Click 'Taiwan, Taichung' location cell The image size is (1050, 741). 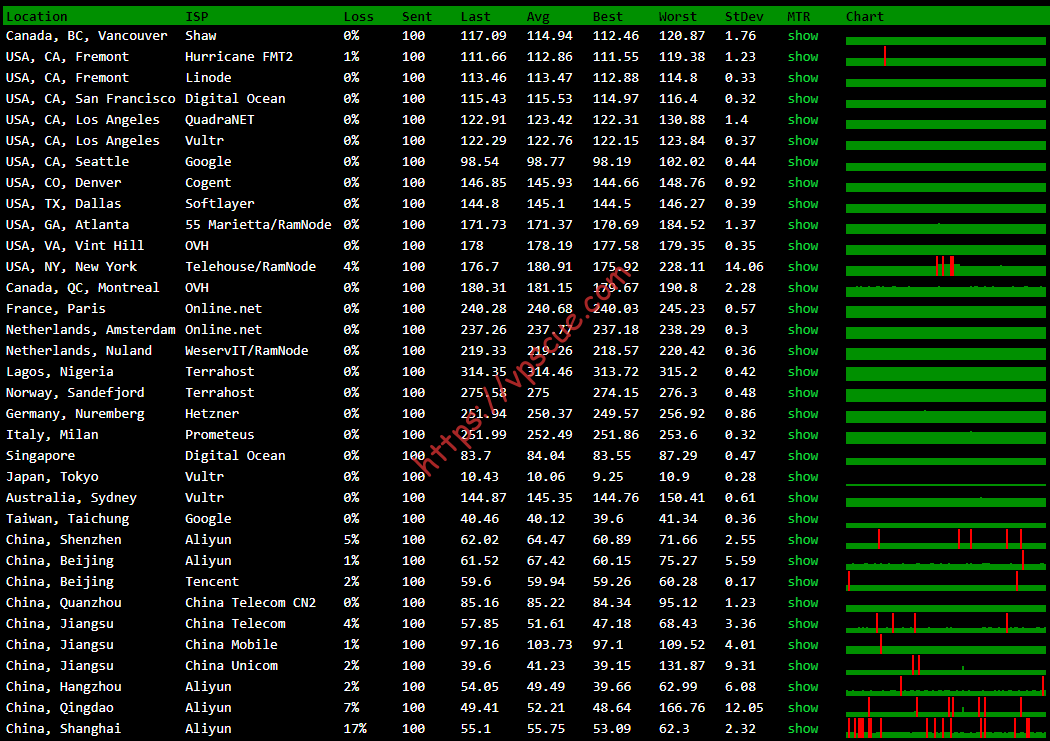(68, 518)
